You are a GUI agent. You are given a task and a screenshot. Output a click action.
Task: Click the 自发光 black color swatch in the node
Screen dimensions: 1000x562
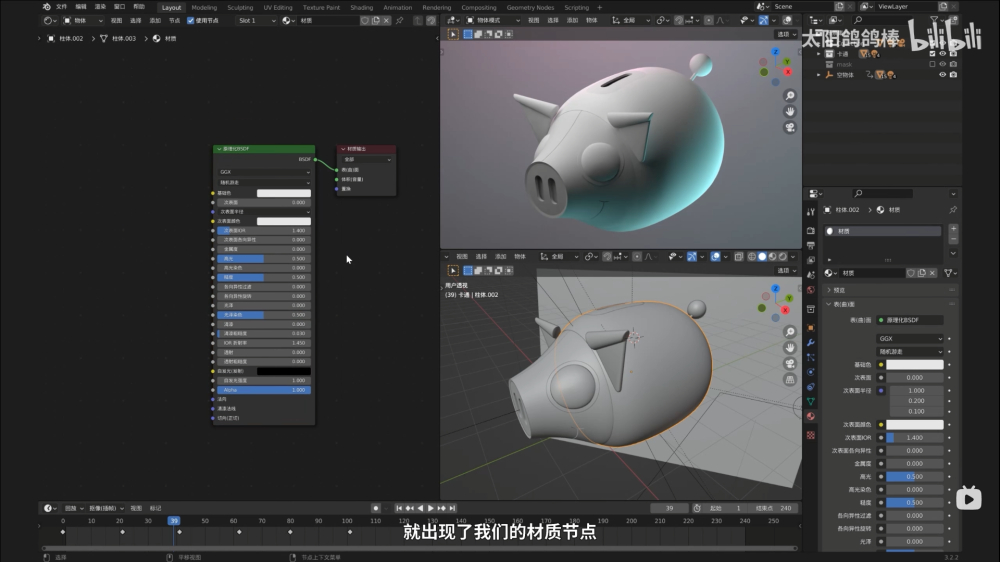tap(284, 371)
